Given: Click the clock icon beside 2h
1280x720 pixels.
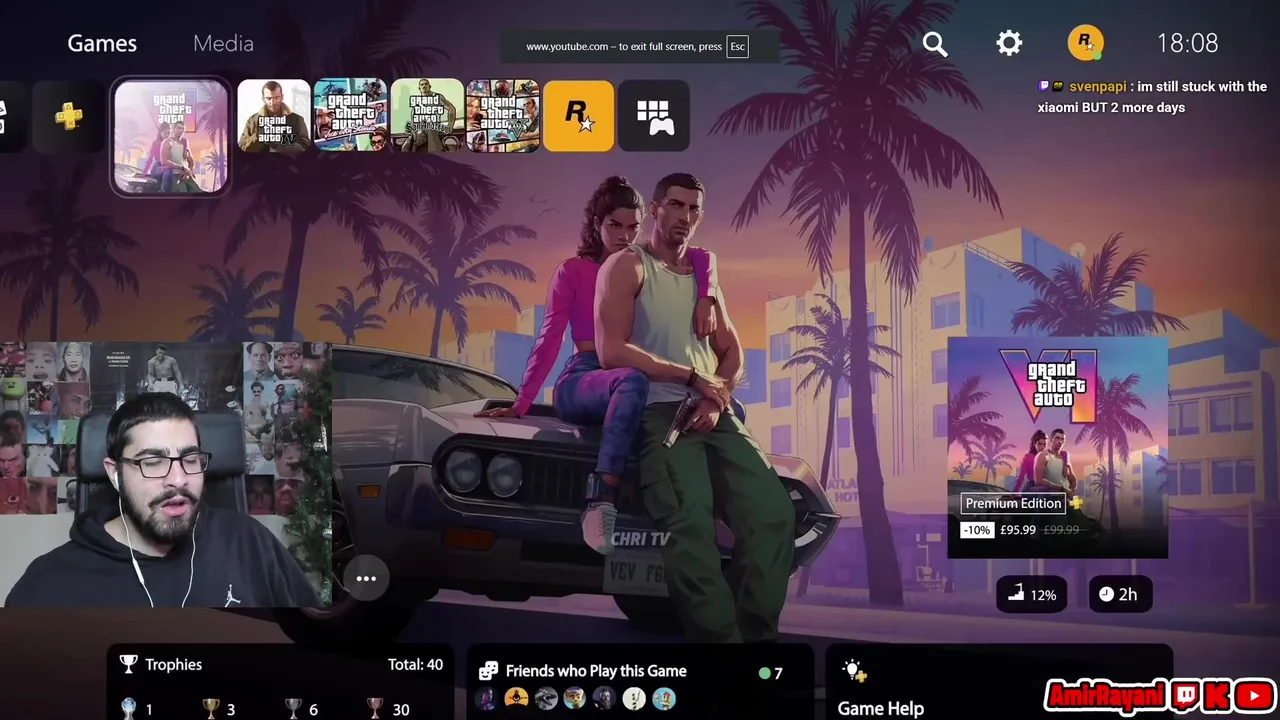Looking at the screenshot, I should tap(1106, 594).
